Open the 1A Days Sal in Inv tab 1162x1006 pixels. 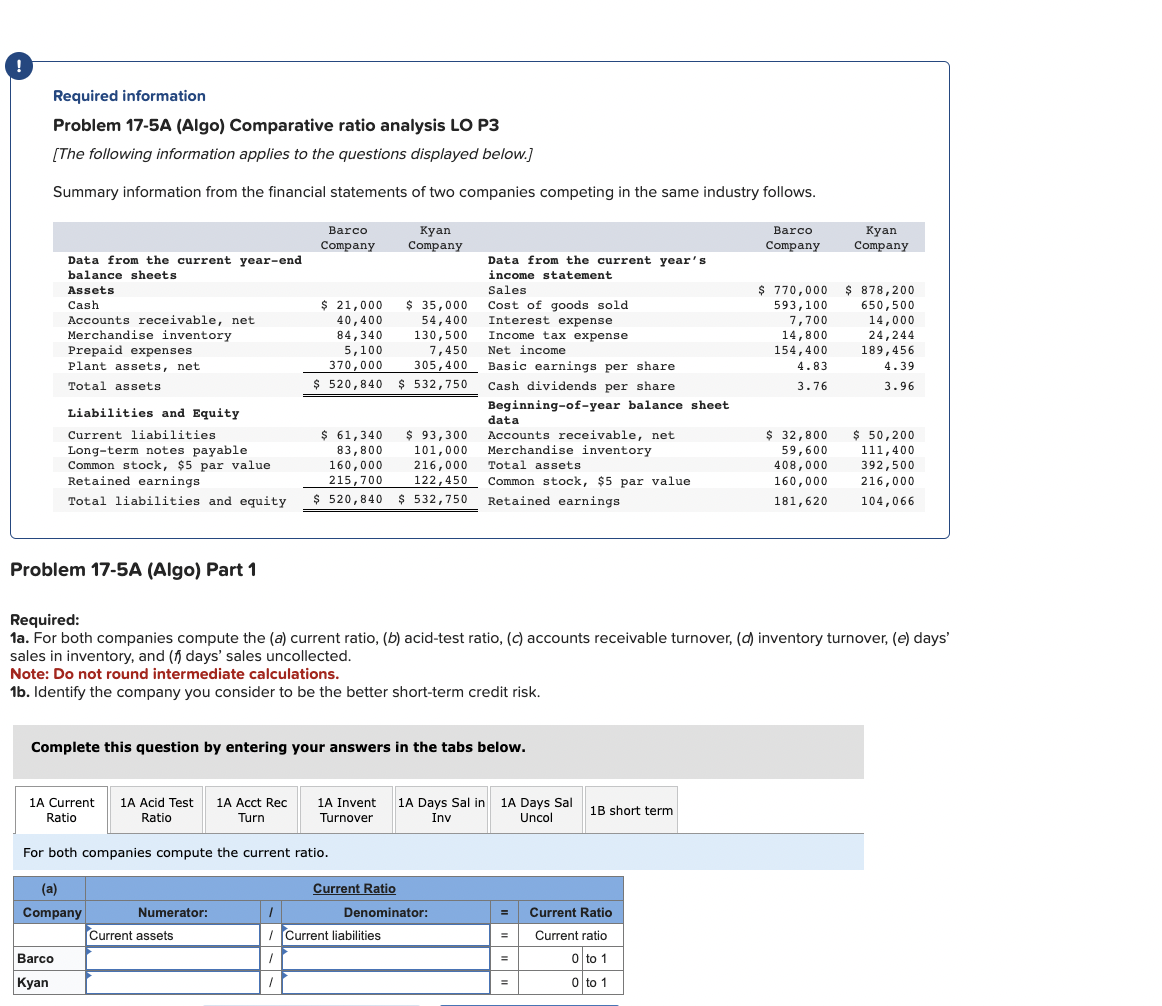(440, 809)
